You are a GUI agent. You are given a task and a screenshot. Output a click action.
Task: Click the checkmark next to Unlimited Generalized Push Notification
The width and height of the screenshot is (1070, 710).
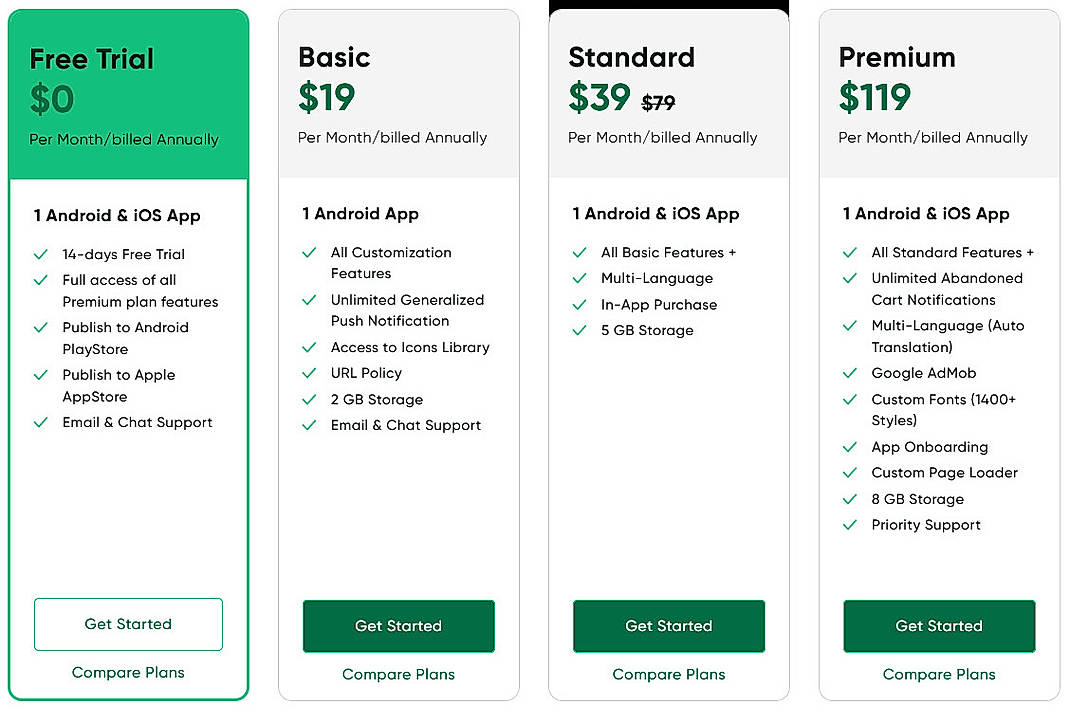pos(309,300)
